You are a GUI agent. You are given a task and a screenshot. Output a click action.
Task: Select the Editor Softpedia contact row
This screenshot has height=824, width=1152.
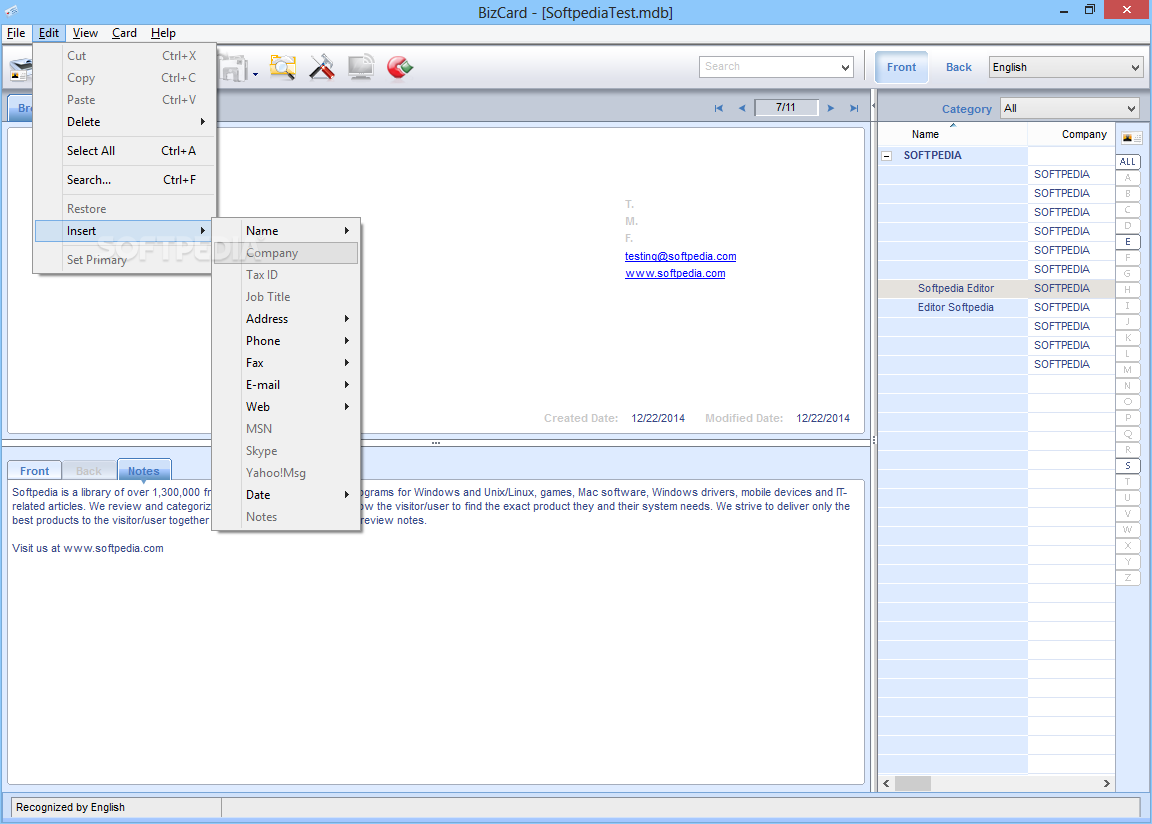pyautogui.click(x=997, y=308)
